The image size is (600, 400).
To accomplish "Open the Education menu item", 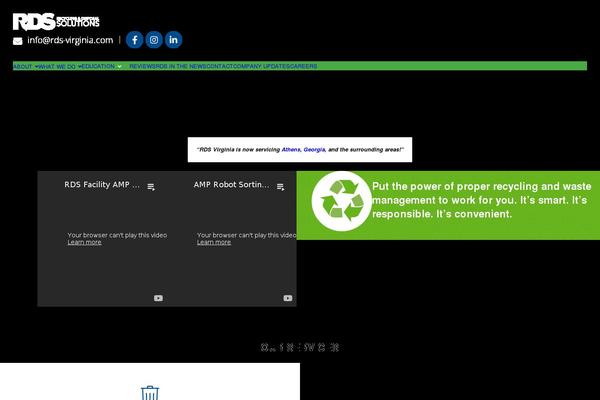I will pos(98,66).
